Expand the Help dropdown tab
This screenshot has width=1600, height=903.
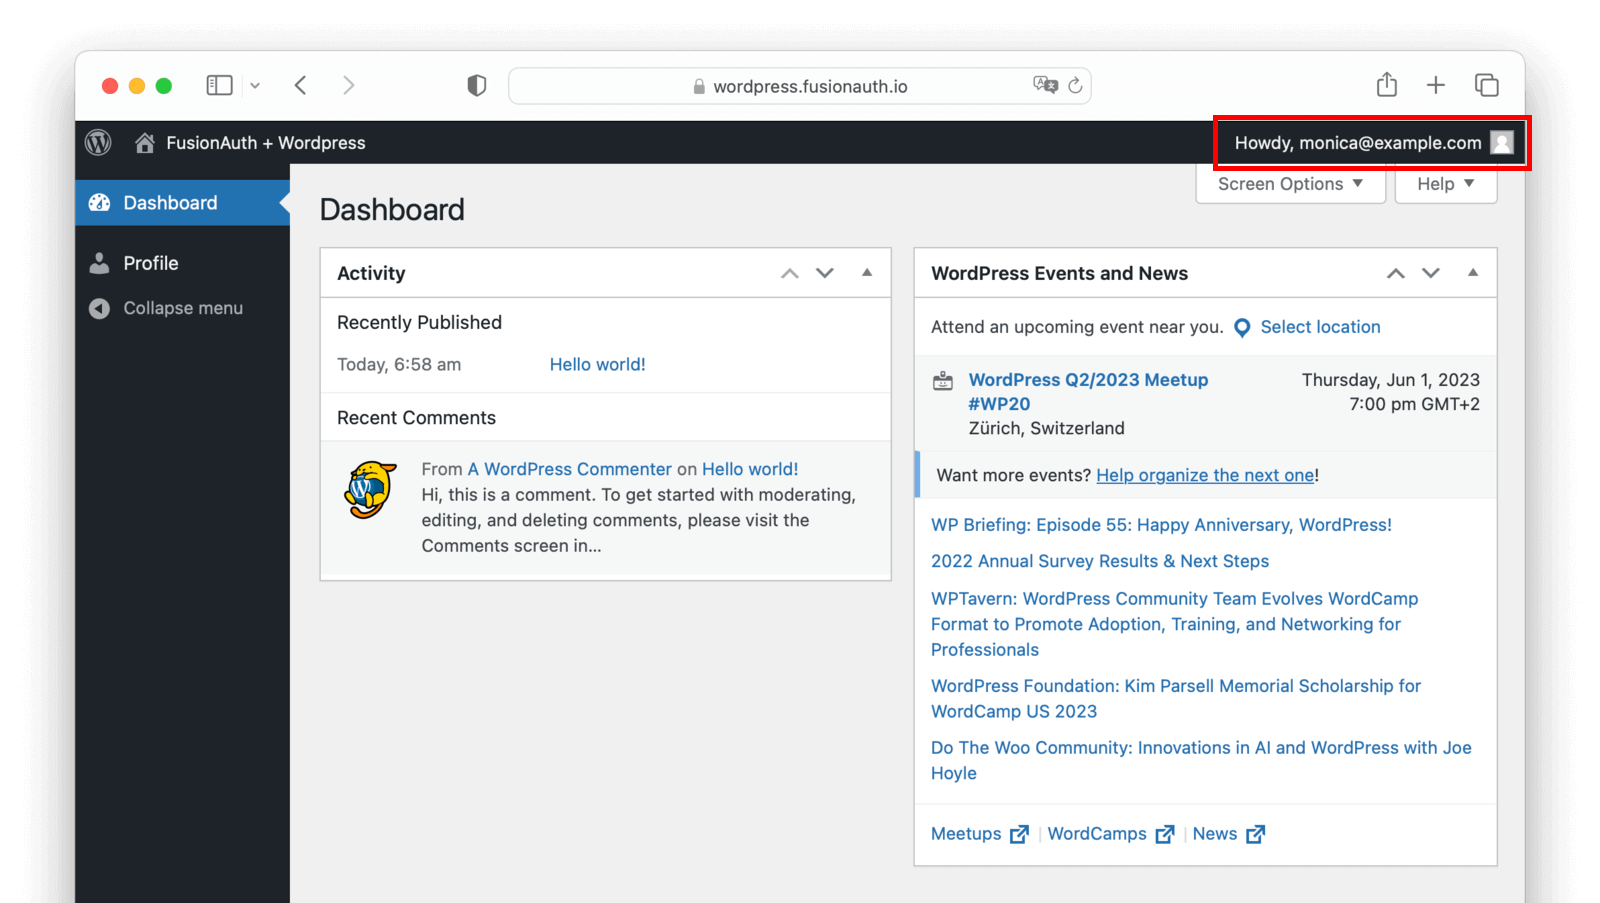click(x=1446, y=184)
